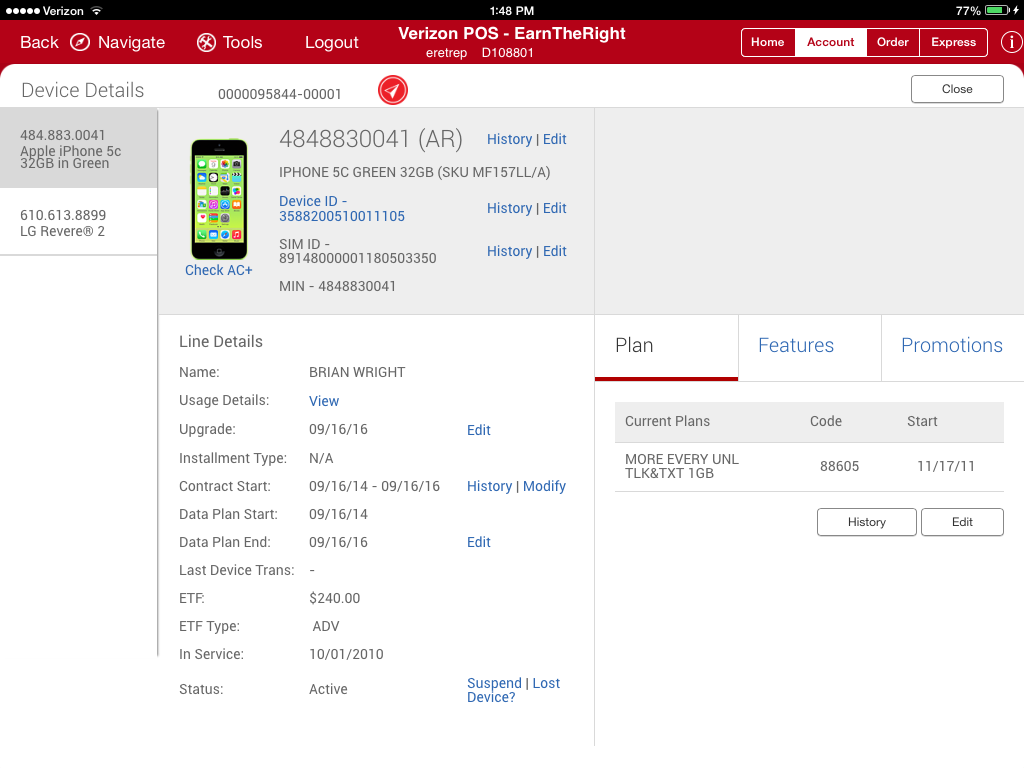Screen dimensions: 1024x768
Task: Edit the SIM ID
Action: (x=554, y=251)
